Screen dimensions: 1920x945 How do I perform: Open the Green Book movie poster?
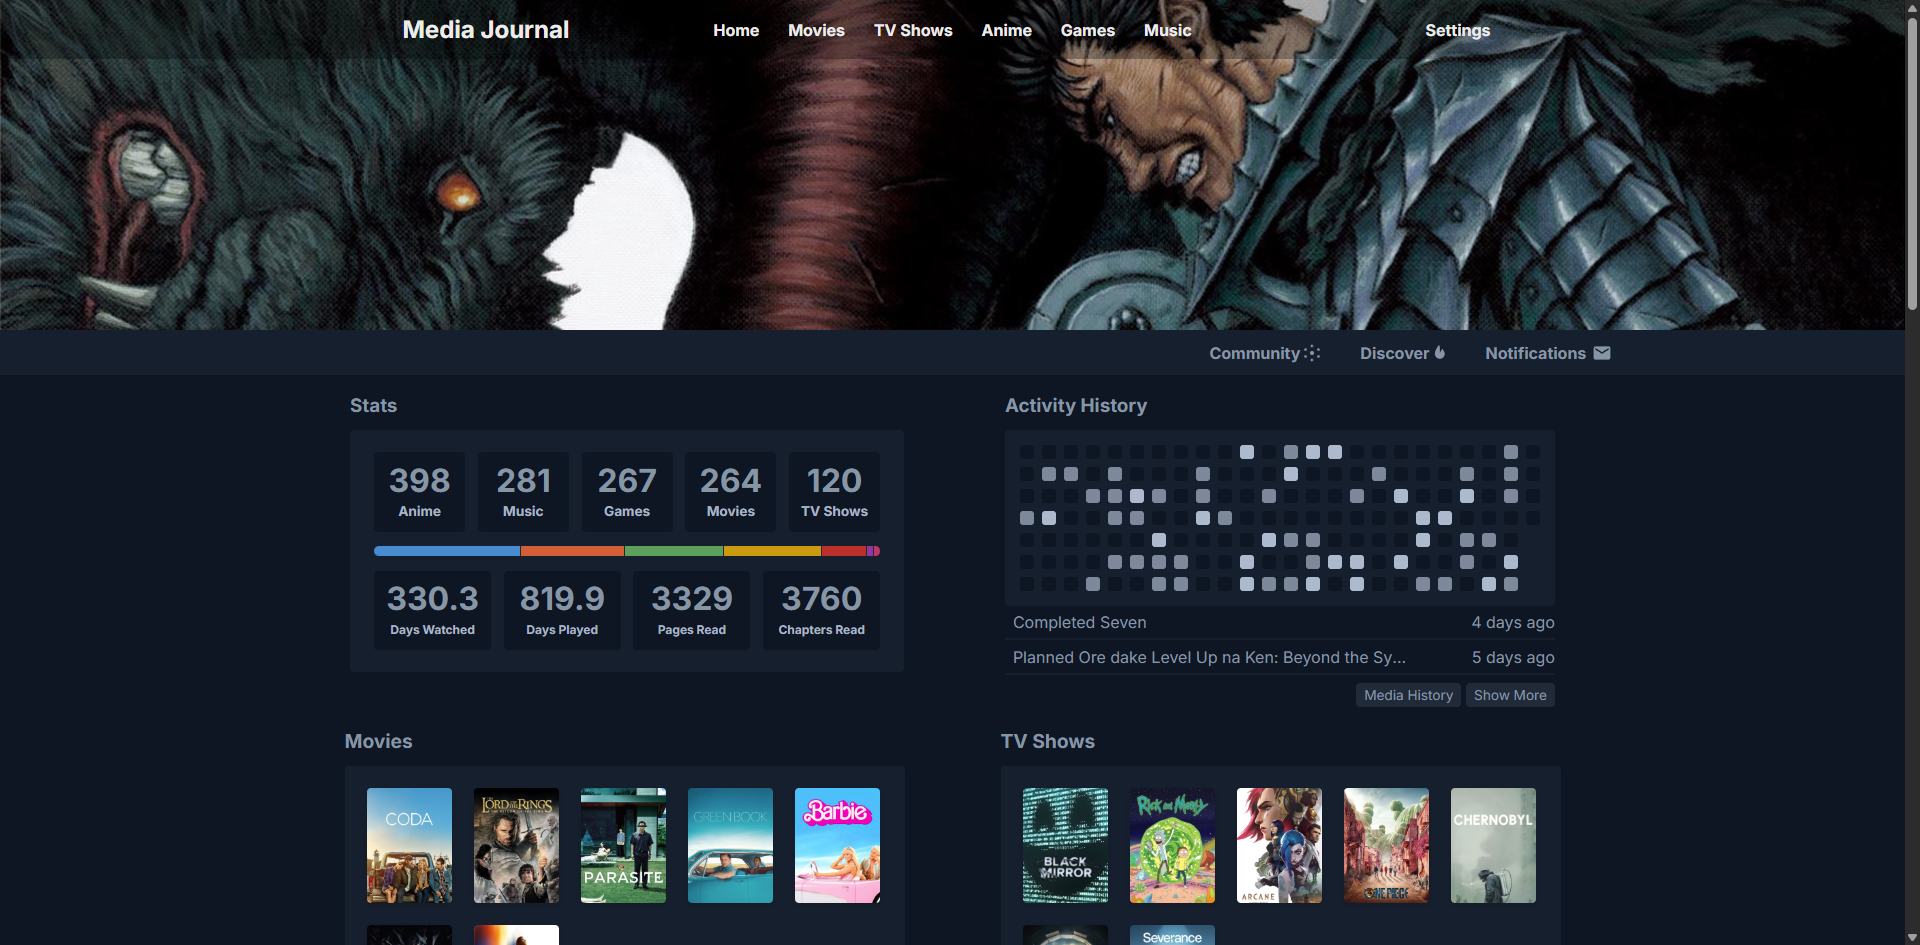730,846
